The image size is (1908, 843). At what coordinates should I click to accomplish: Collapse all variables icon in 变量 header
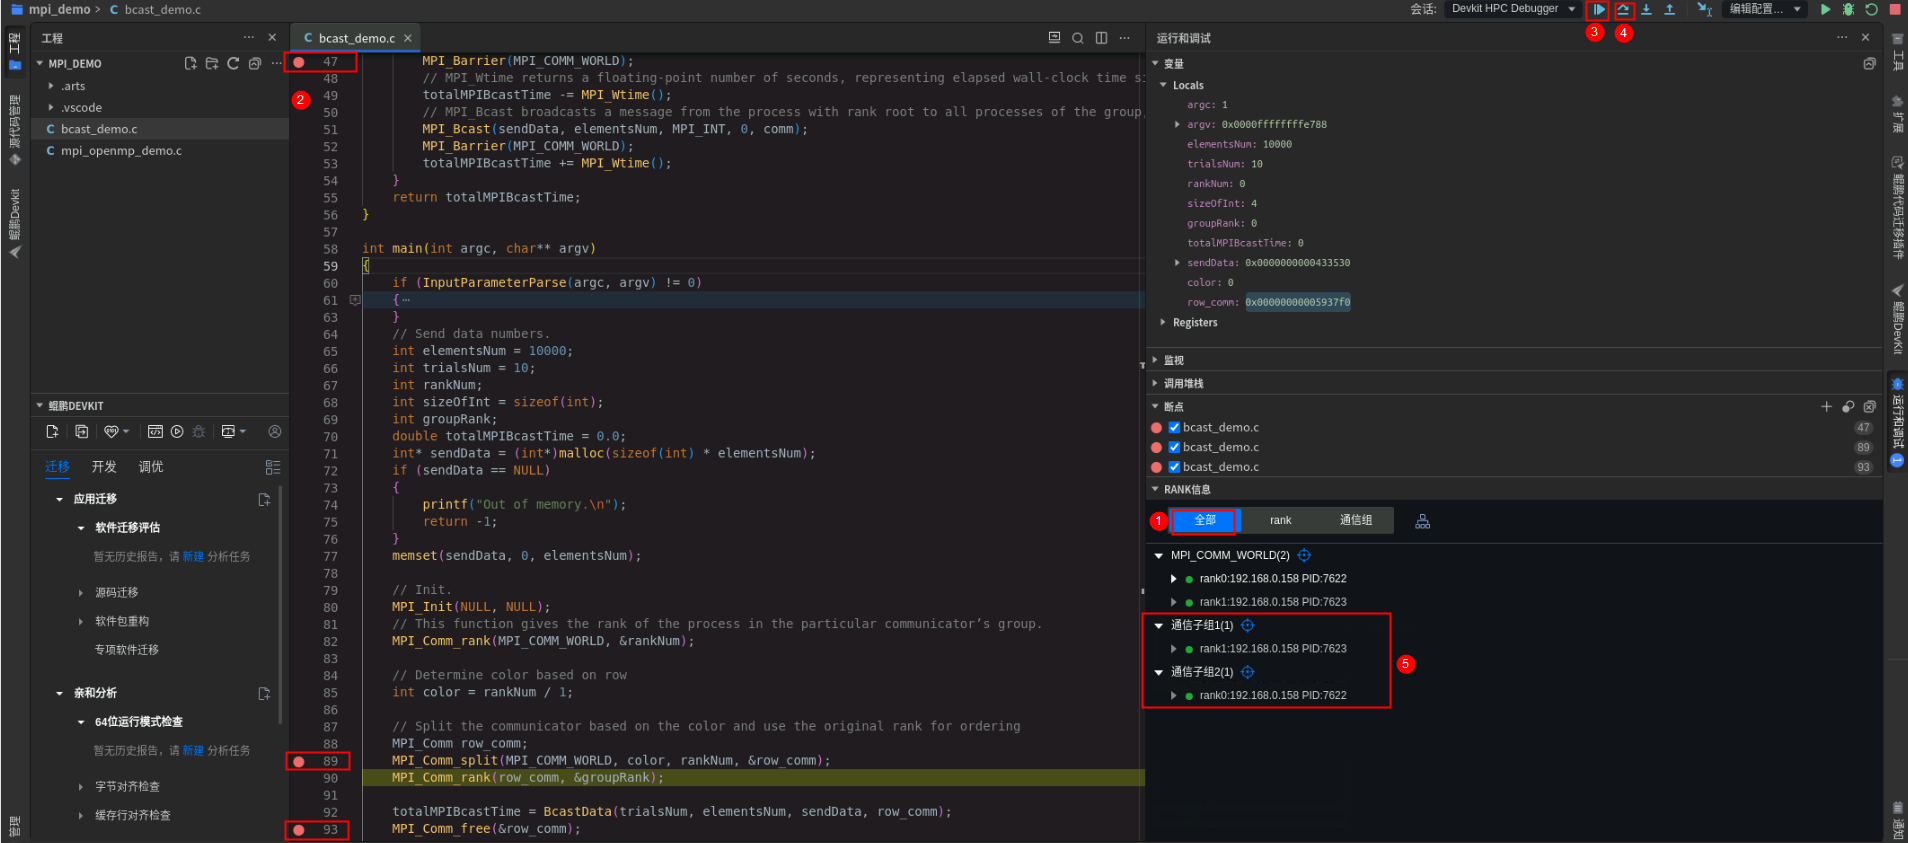coord(1869,63)
